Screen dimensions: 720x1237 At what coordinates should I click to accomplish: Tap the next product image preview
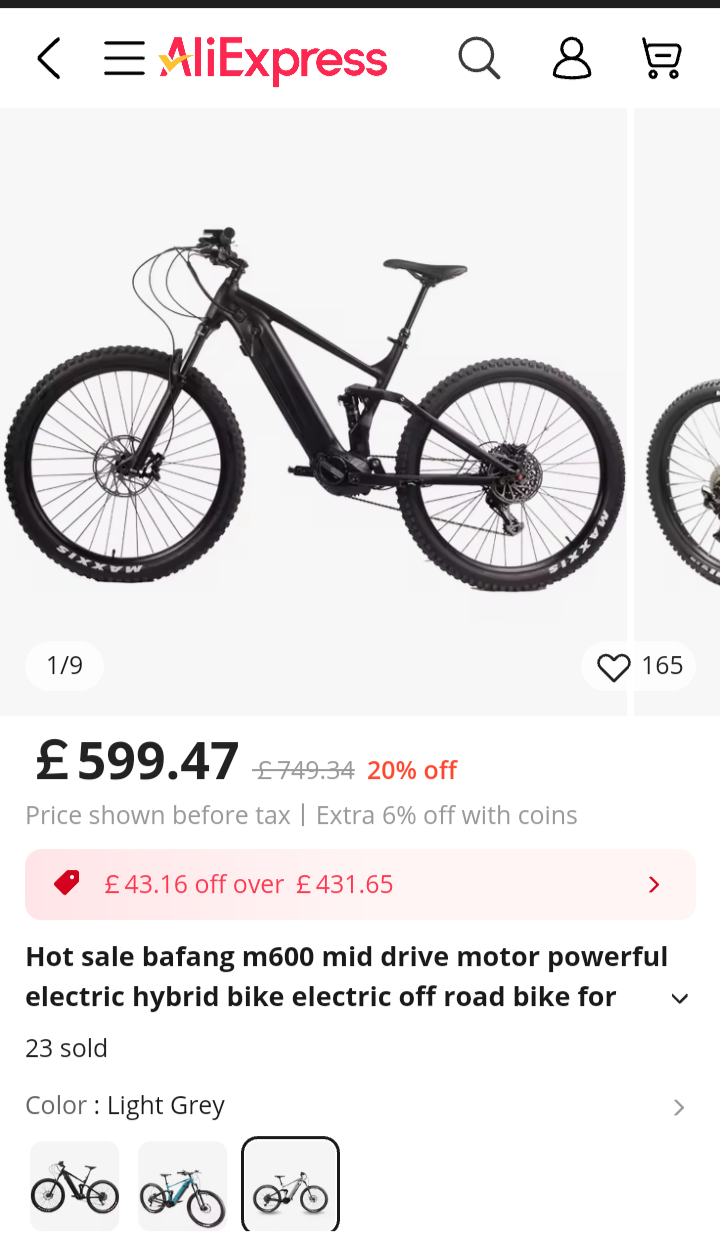[680, 410]
